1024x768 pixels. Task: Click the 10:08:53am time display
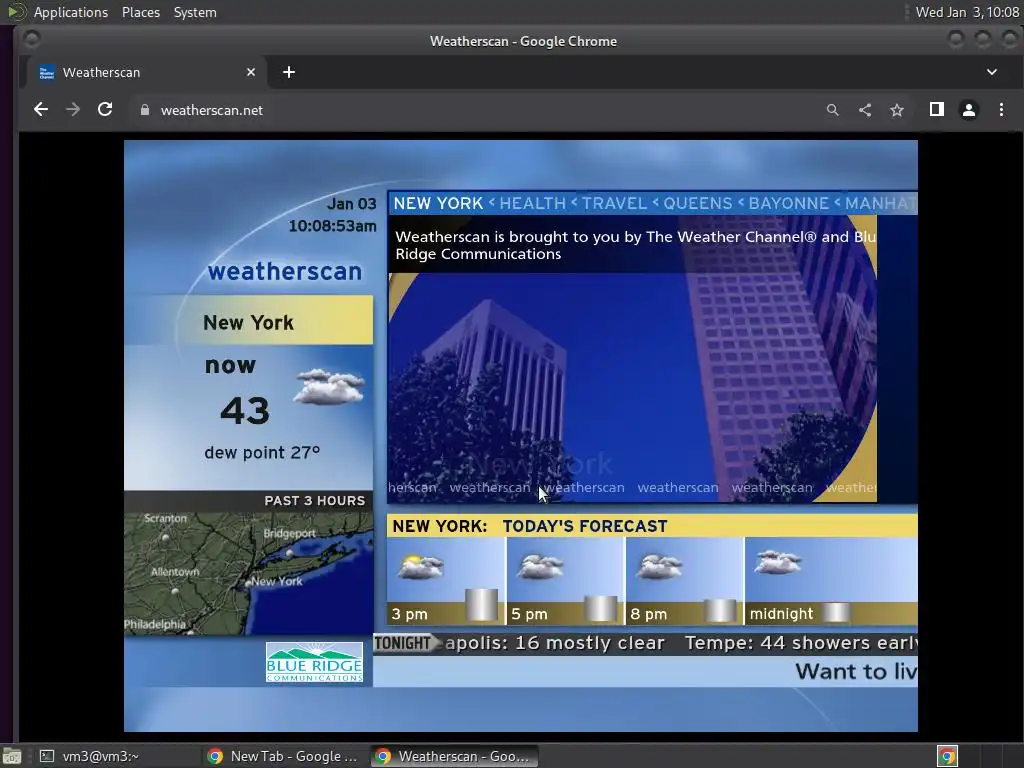click(332, 226)
